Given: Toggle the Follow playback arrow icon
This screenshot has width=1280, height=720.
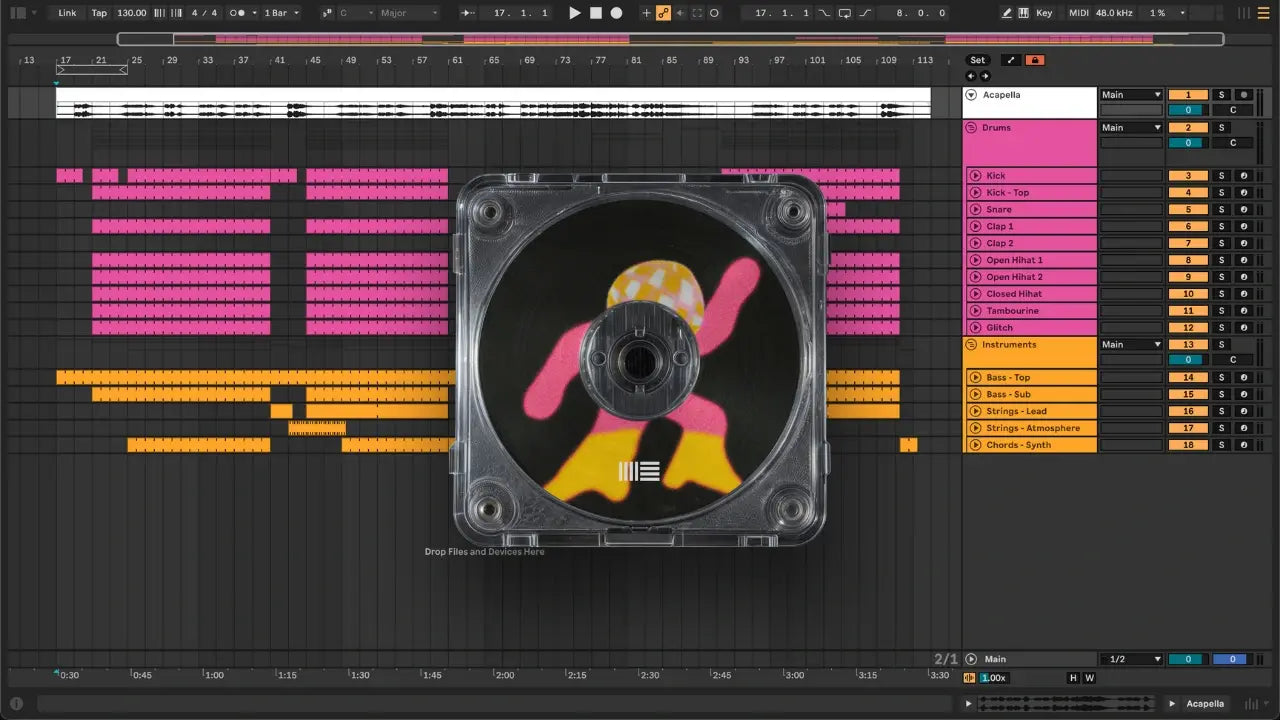Looking at the screenshot, I should [467, 13].
